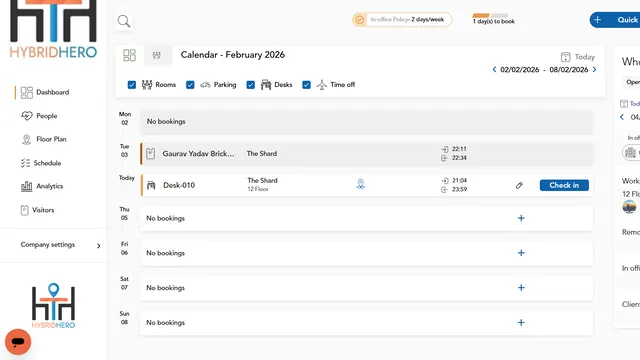Image resolution: width=640 pixels, height=360 pixels.
Task: Click the Mon 02 No bookings row
Action: (367, 122)
